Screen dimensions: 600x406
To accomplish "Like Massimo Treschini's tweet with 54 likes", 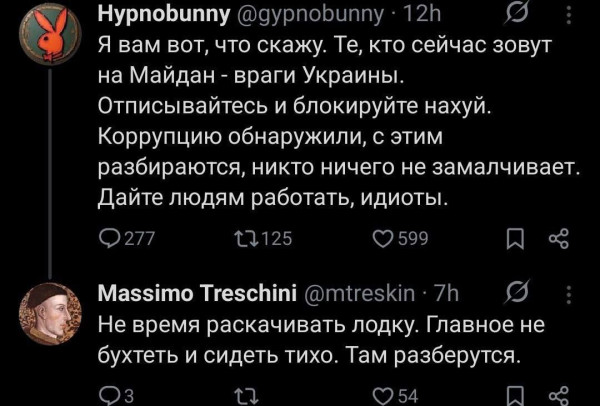I will 379,396.
